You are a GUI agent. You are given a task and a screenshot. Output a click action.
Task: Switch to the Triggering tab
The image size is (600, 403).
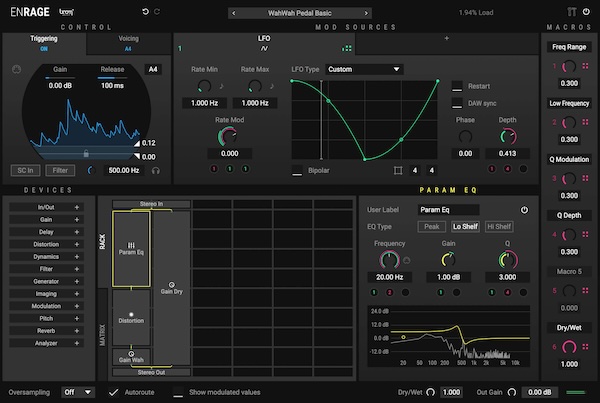(44, 43)
